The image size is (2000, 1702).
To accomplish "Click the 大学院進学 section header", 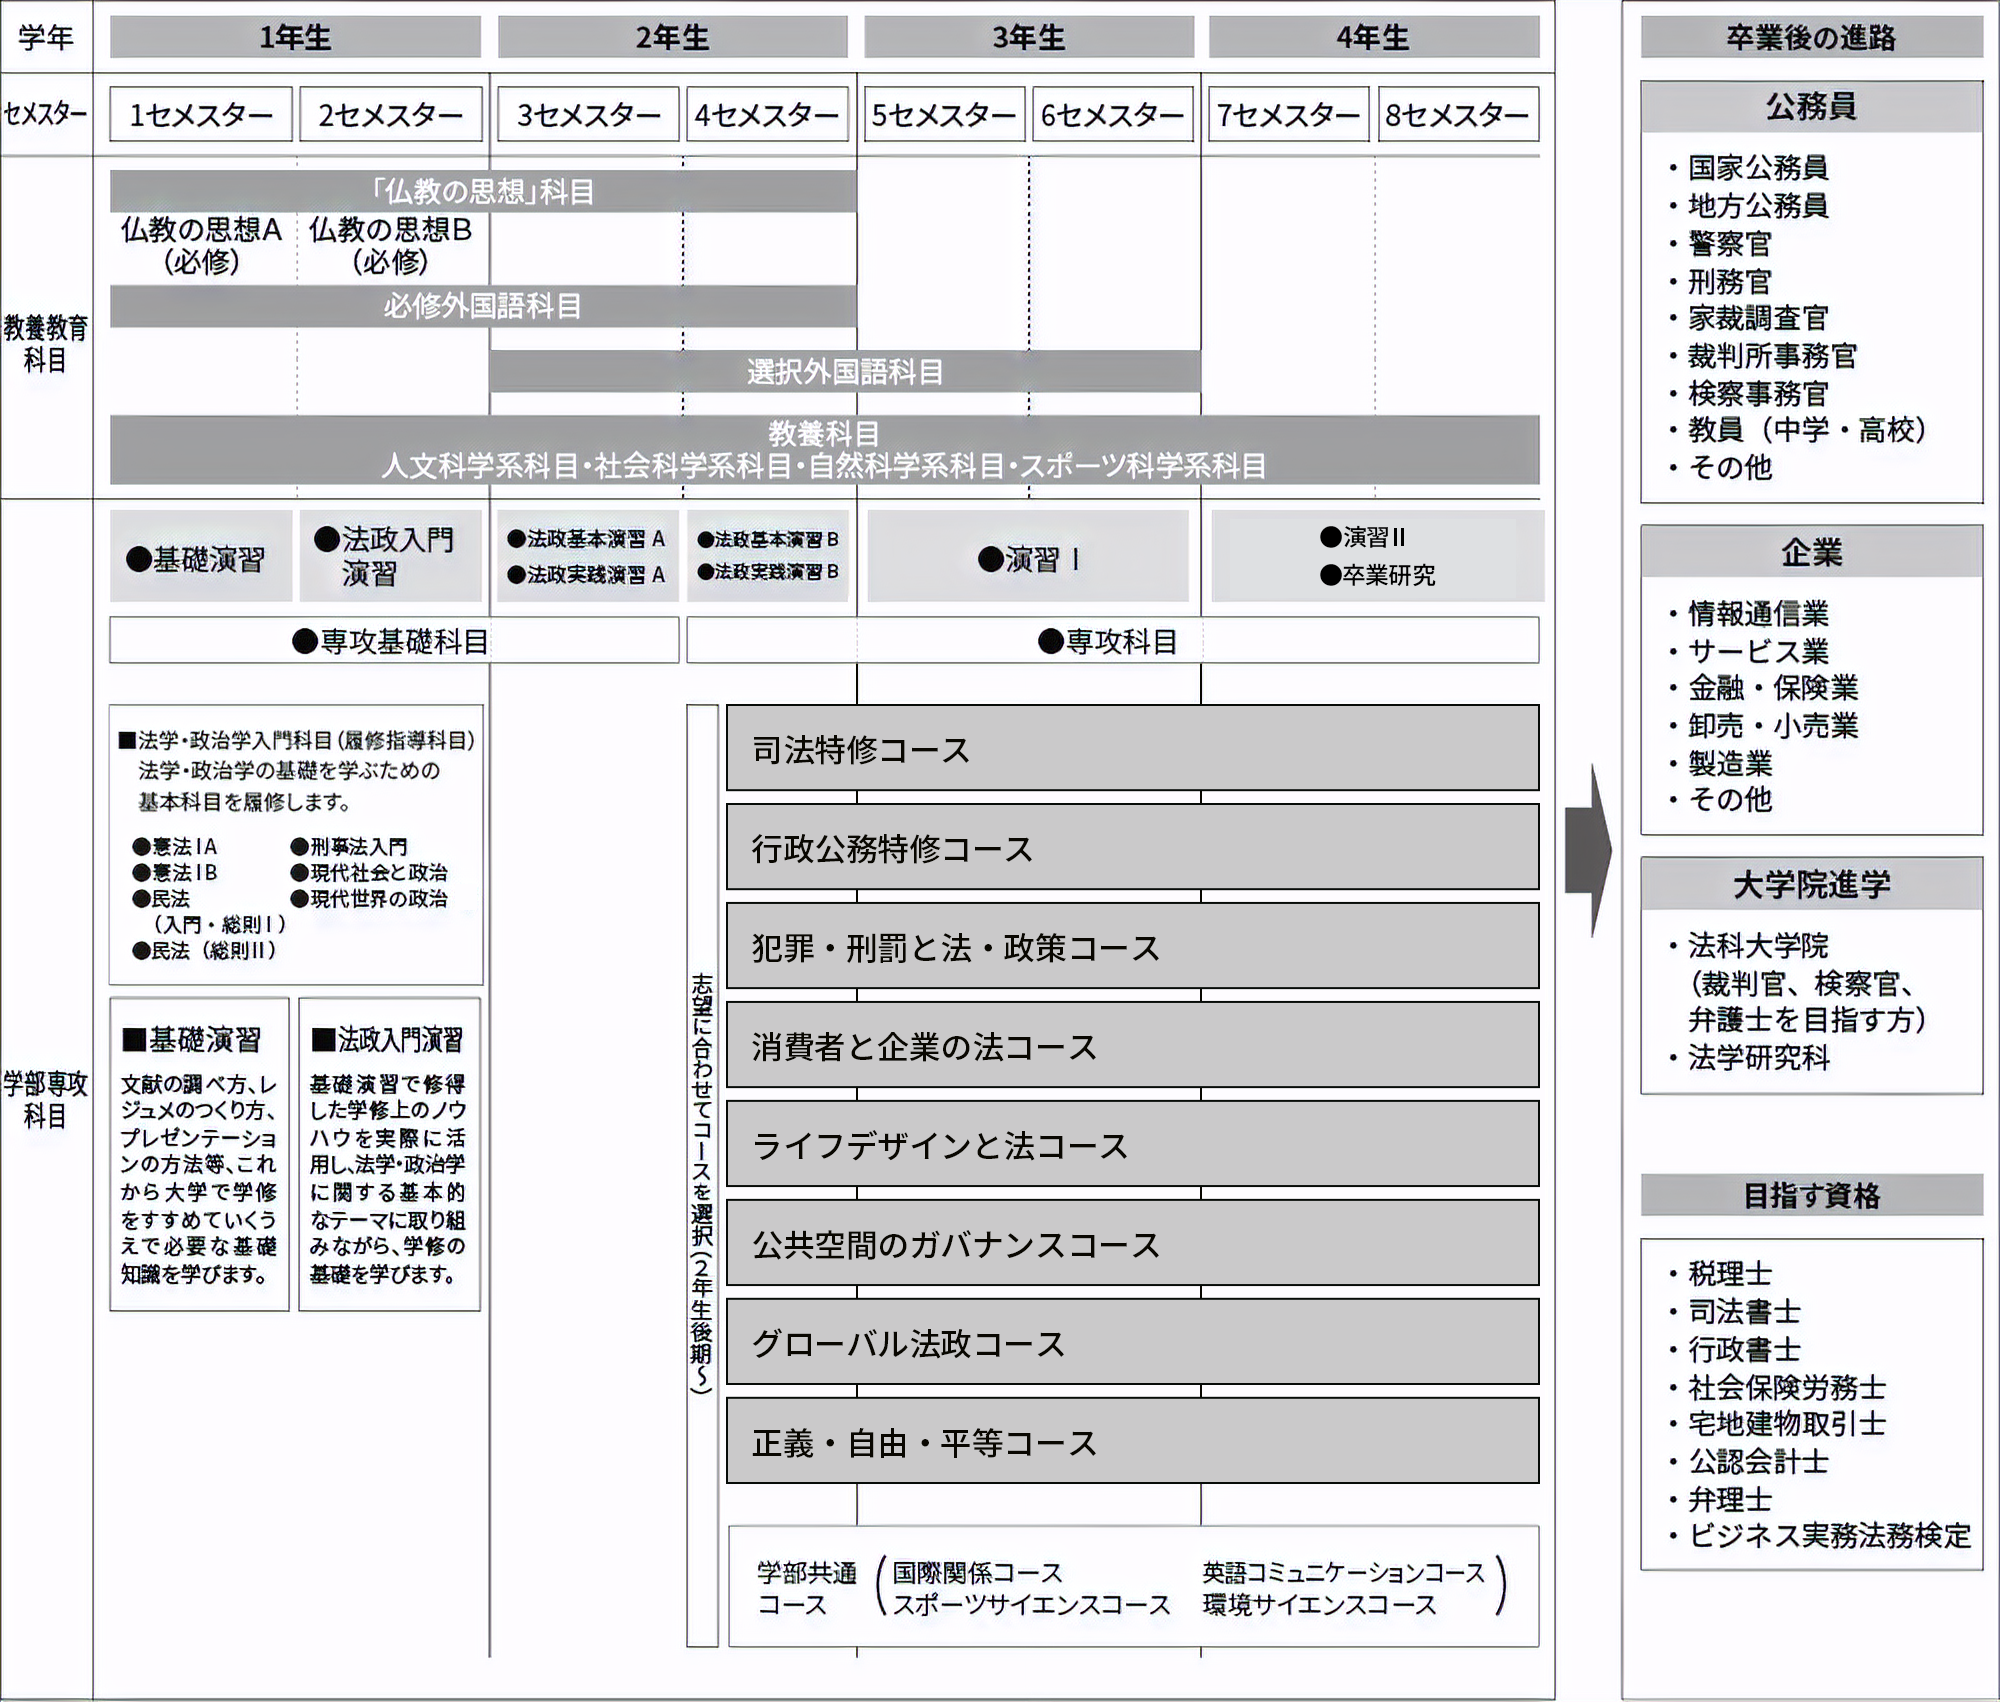I will click(1811, 884).
